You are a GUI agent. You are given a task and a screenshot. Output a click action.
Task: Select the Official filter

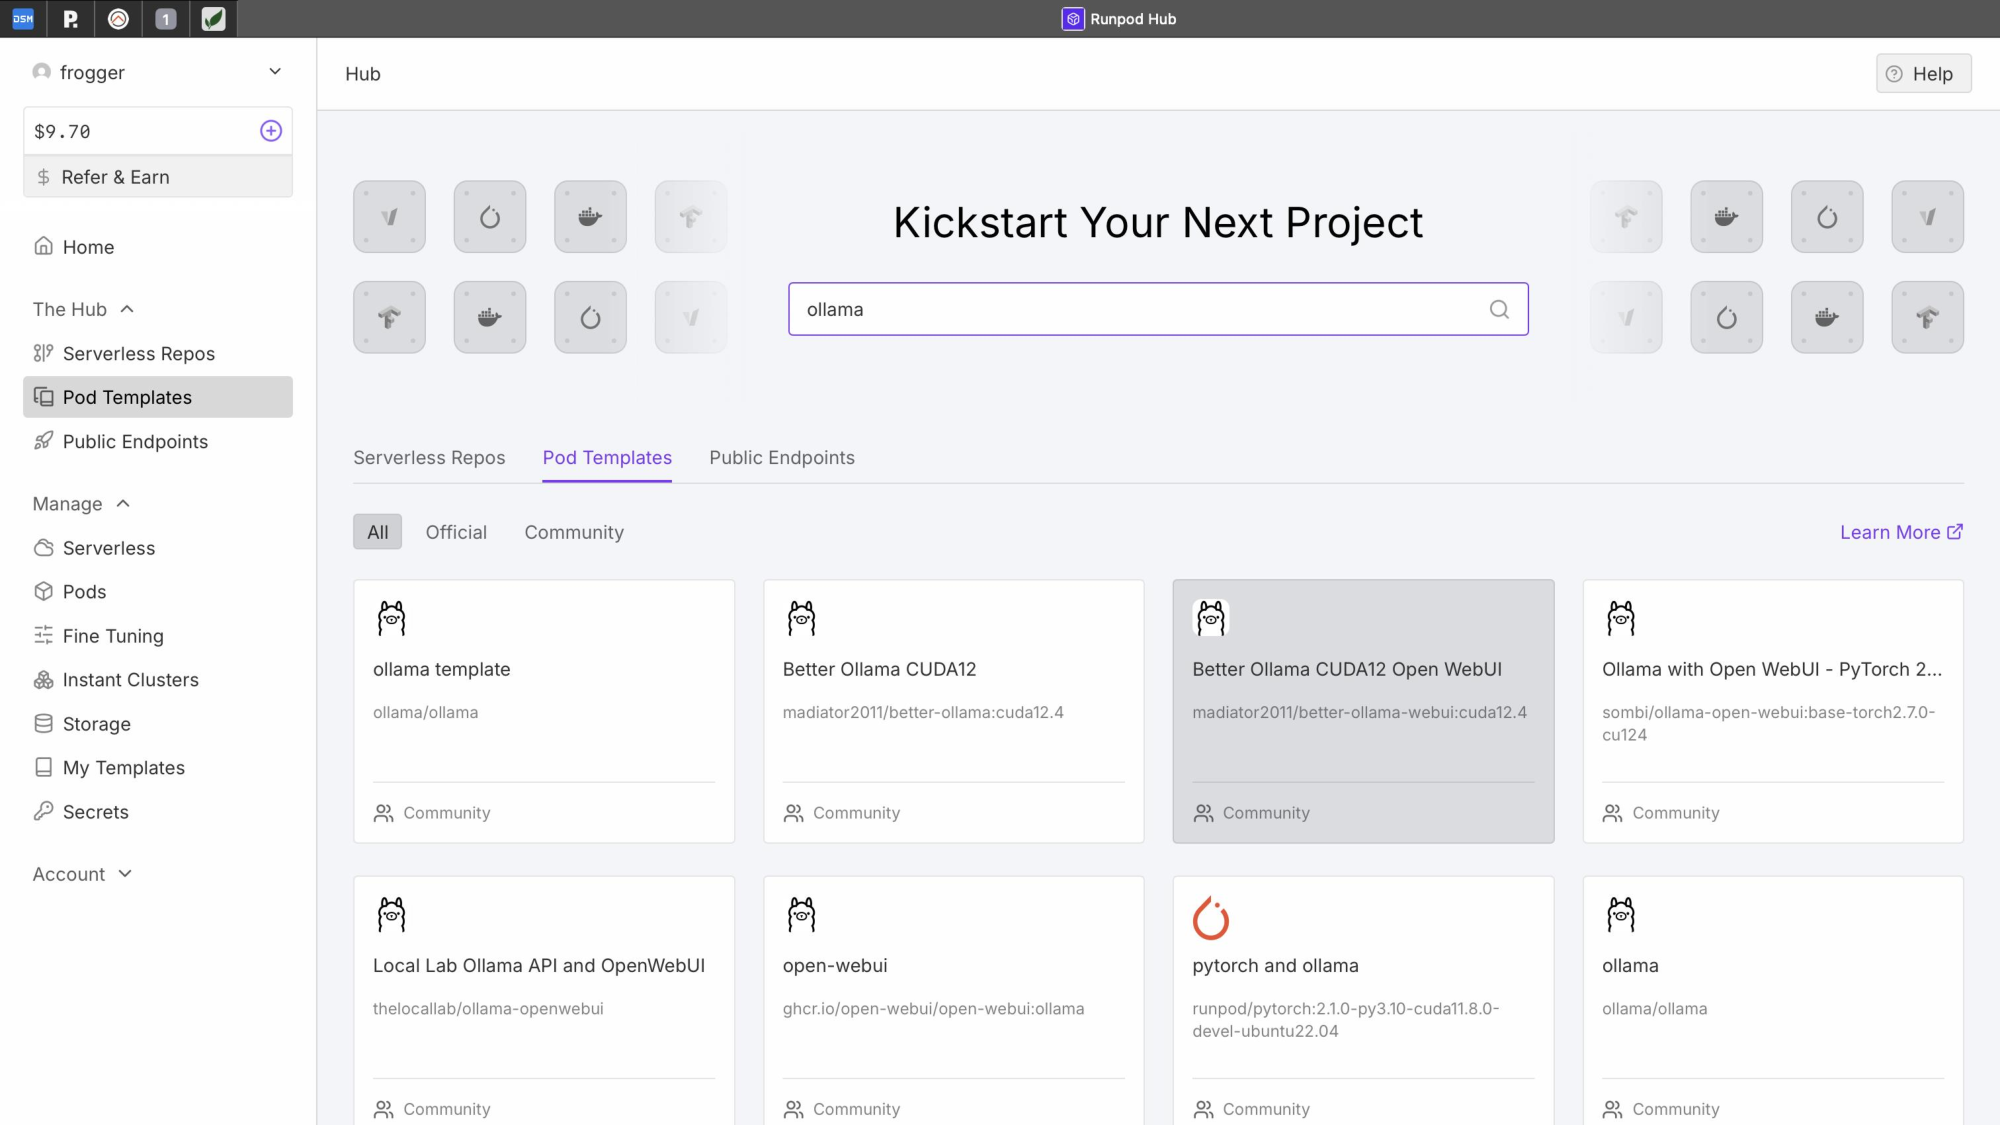coord(456,532)
